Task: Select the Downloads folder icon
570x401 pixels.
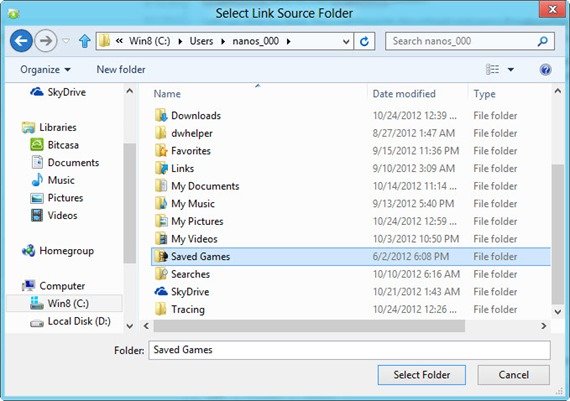Action: [x=161, y=115]
